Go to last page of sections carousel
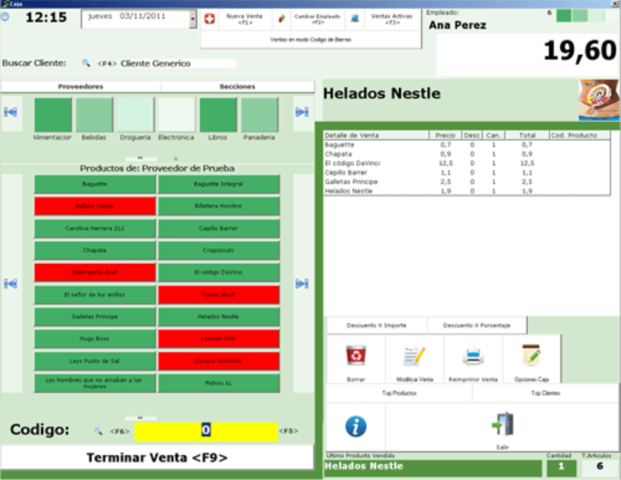Screen dimensions: 621x480 tap(302, 112)
